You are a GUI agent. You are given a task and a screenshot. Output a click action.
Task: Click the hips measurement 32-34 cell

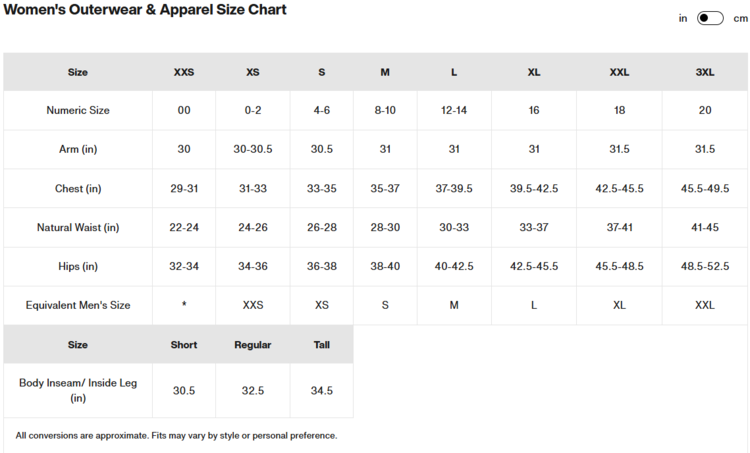tap(184, 267)
